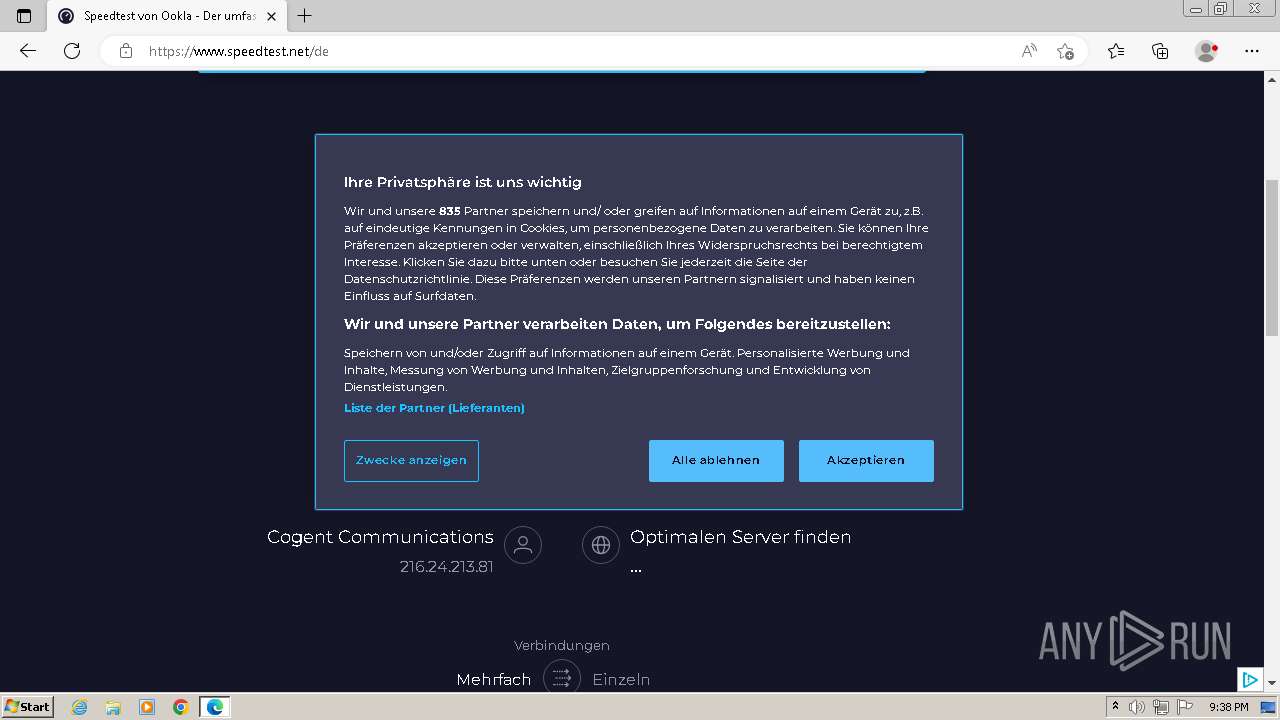
Task: Click Alle ablehnen button
Action: pos(716,460)
